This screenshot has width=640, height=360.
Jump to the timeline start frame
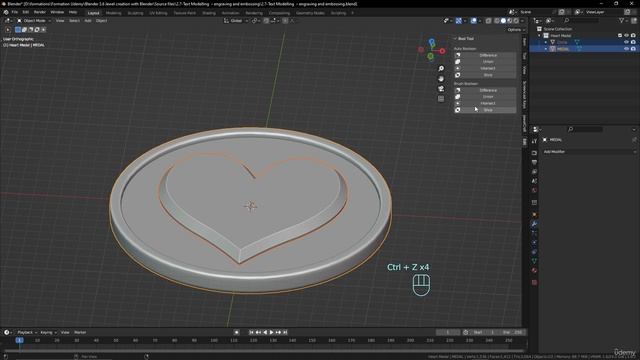tap(251, 332)
